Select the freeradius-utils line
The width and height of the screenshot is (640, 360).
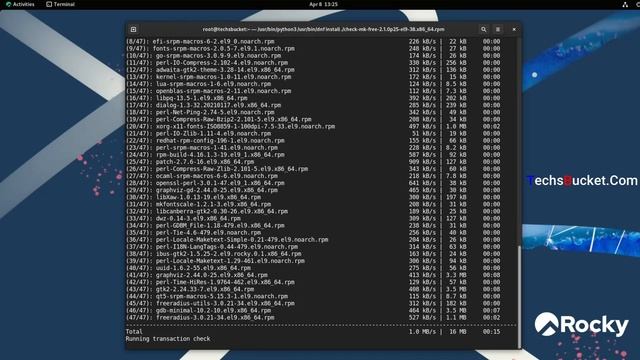(x=313, y=303)
